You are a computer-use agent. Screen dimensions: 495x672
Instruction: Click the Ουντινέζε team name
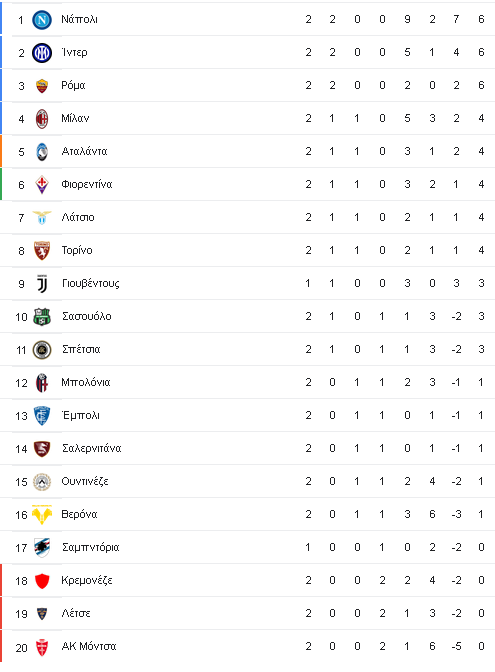coord(85,481)
